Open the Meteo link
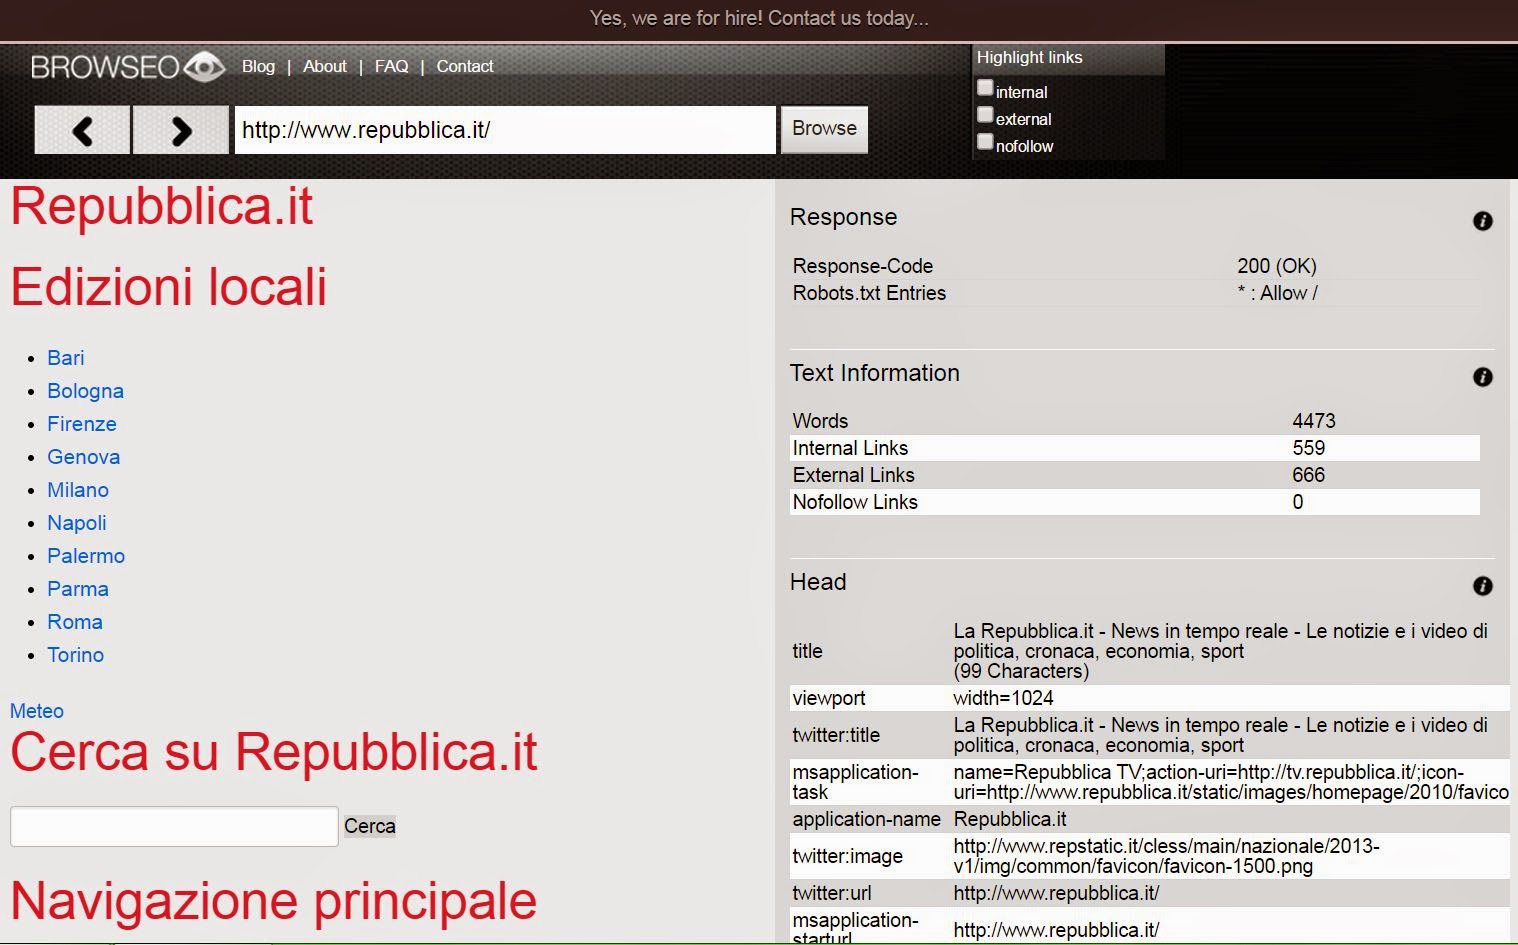Image resolution: width=1518 pixels, height=945 pixels. tap(37, 711)
